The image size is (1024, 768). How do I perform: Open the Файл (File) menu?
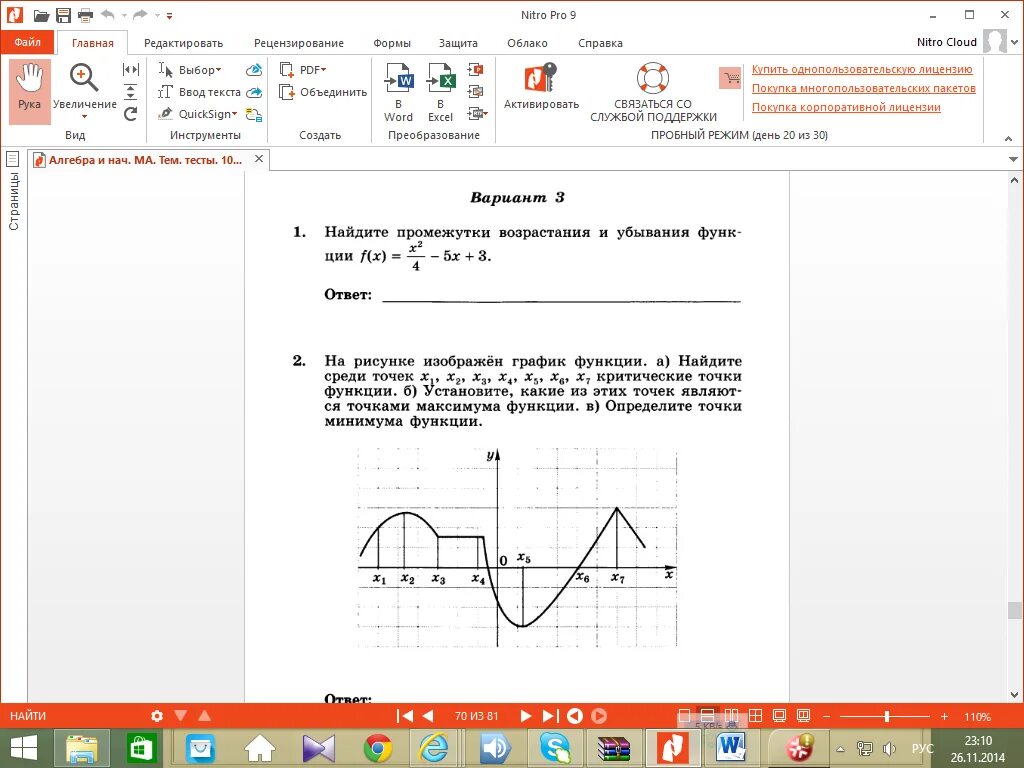pos(27,42)
